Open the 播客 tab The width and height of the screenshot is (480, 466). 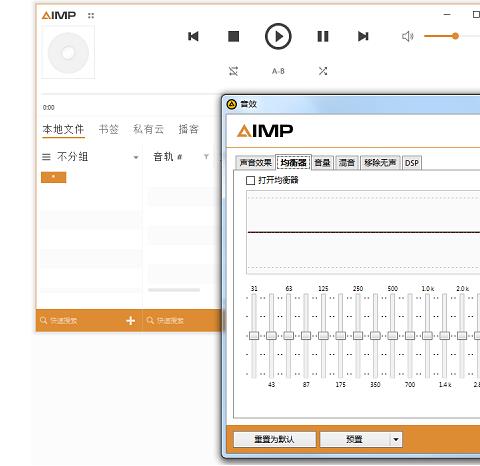189,129
